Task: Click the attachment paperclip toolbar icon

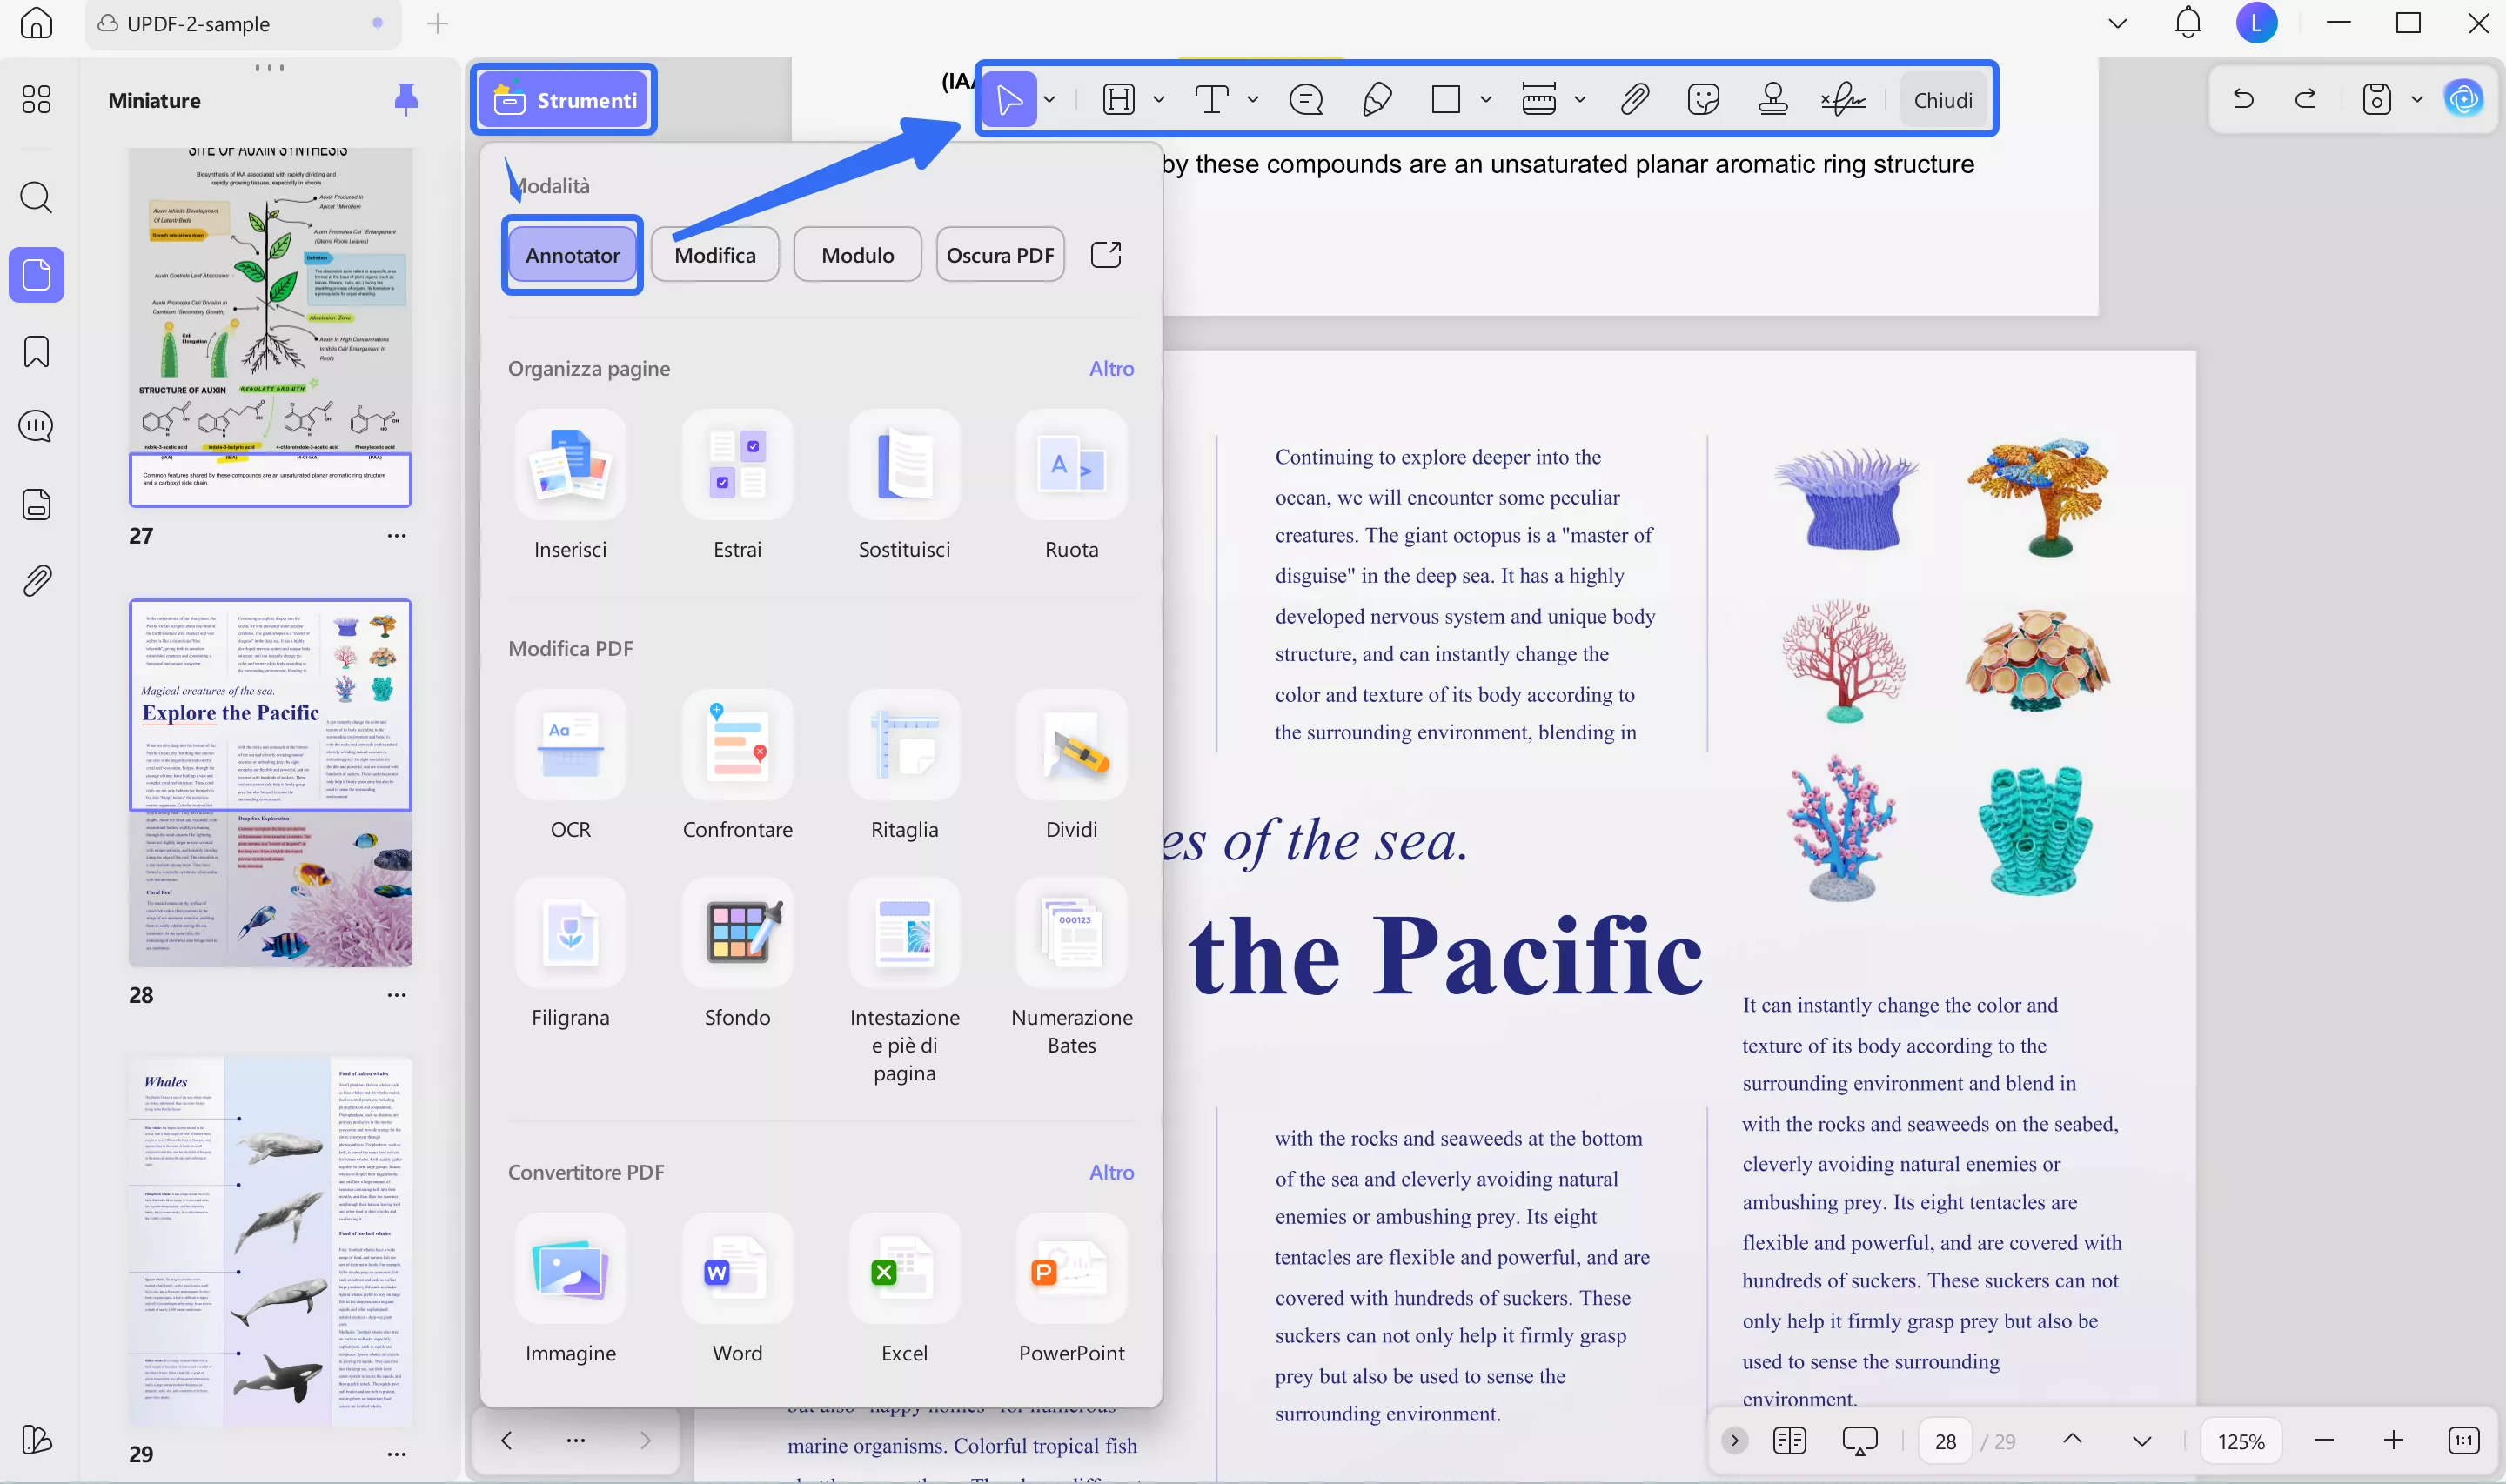Action: point(1634,99)
